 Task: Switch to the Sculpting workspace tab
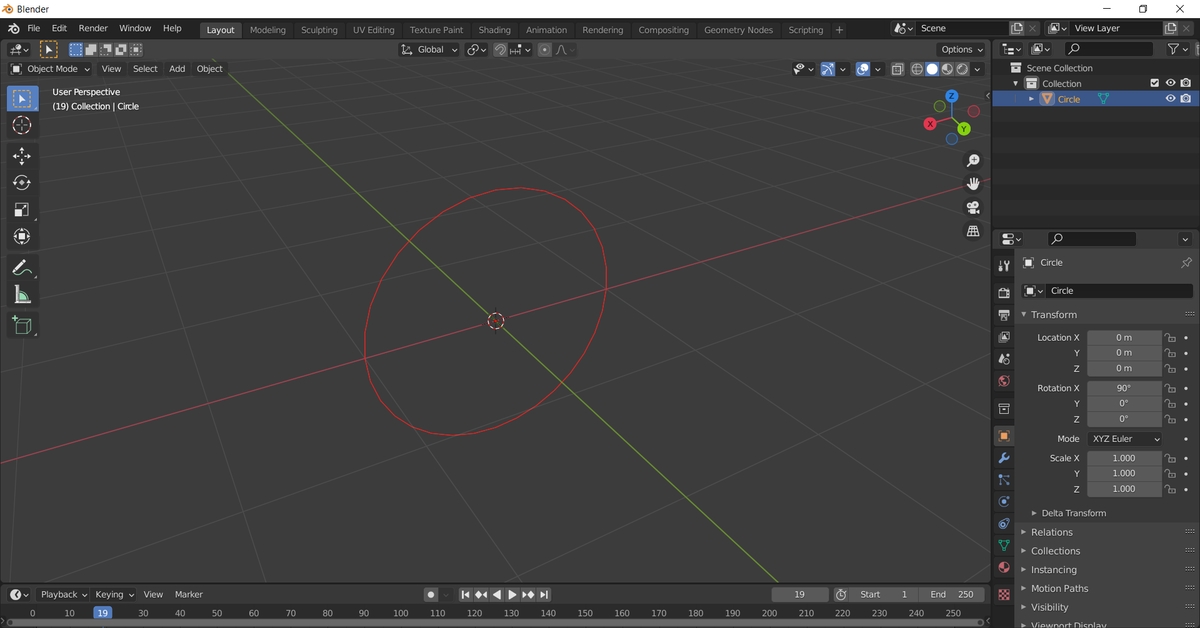pyautogui.click(x=319, y=30)
